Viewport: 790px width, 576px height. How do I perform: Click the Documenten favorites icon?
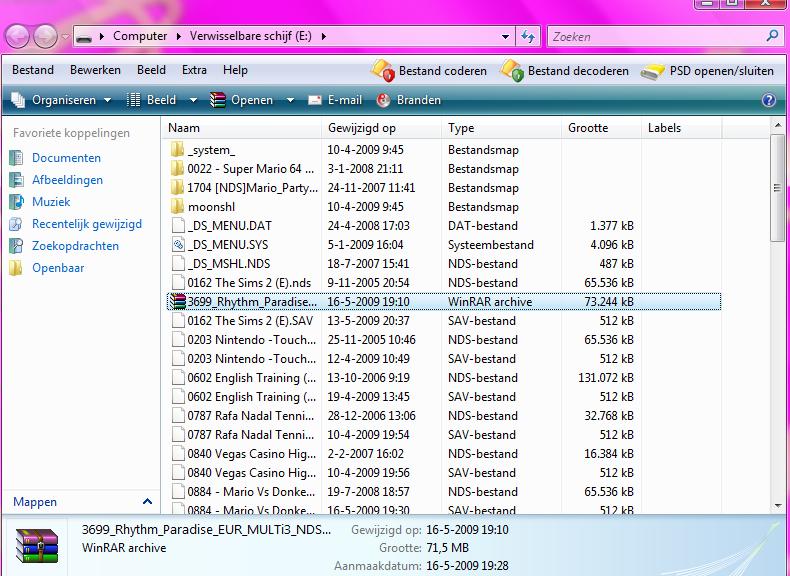[16, 158]
